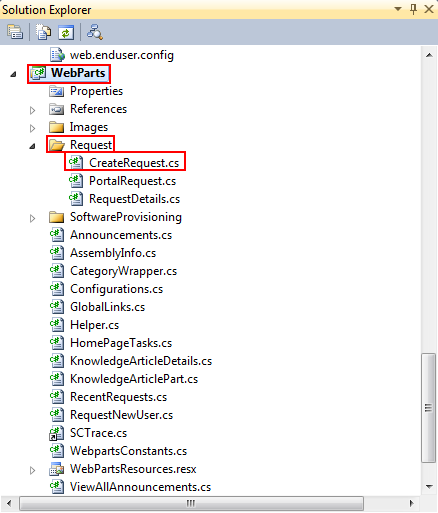Select the WebParts project icon
438x513 pixels.
tap(38, 73)
